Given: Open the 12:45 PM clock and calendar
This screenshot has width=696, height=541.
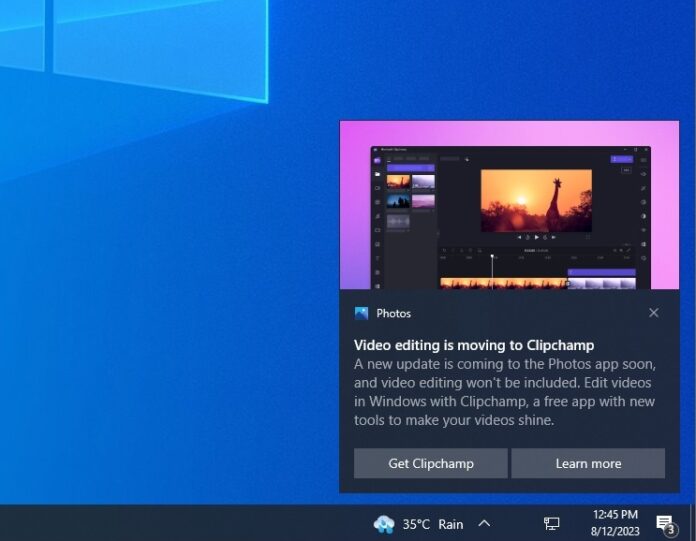Looking at the screenshot, I should 615,523.
